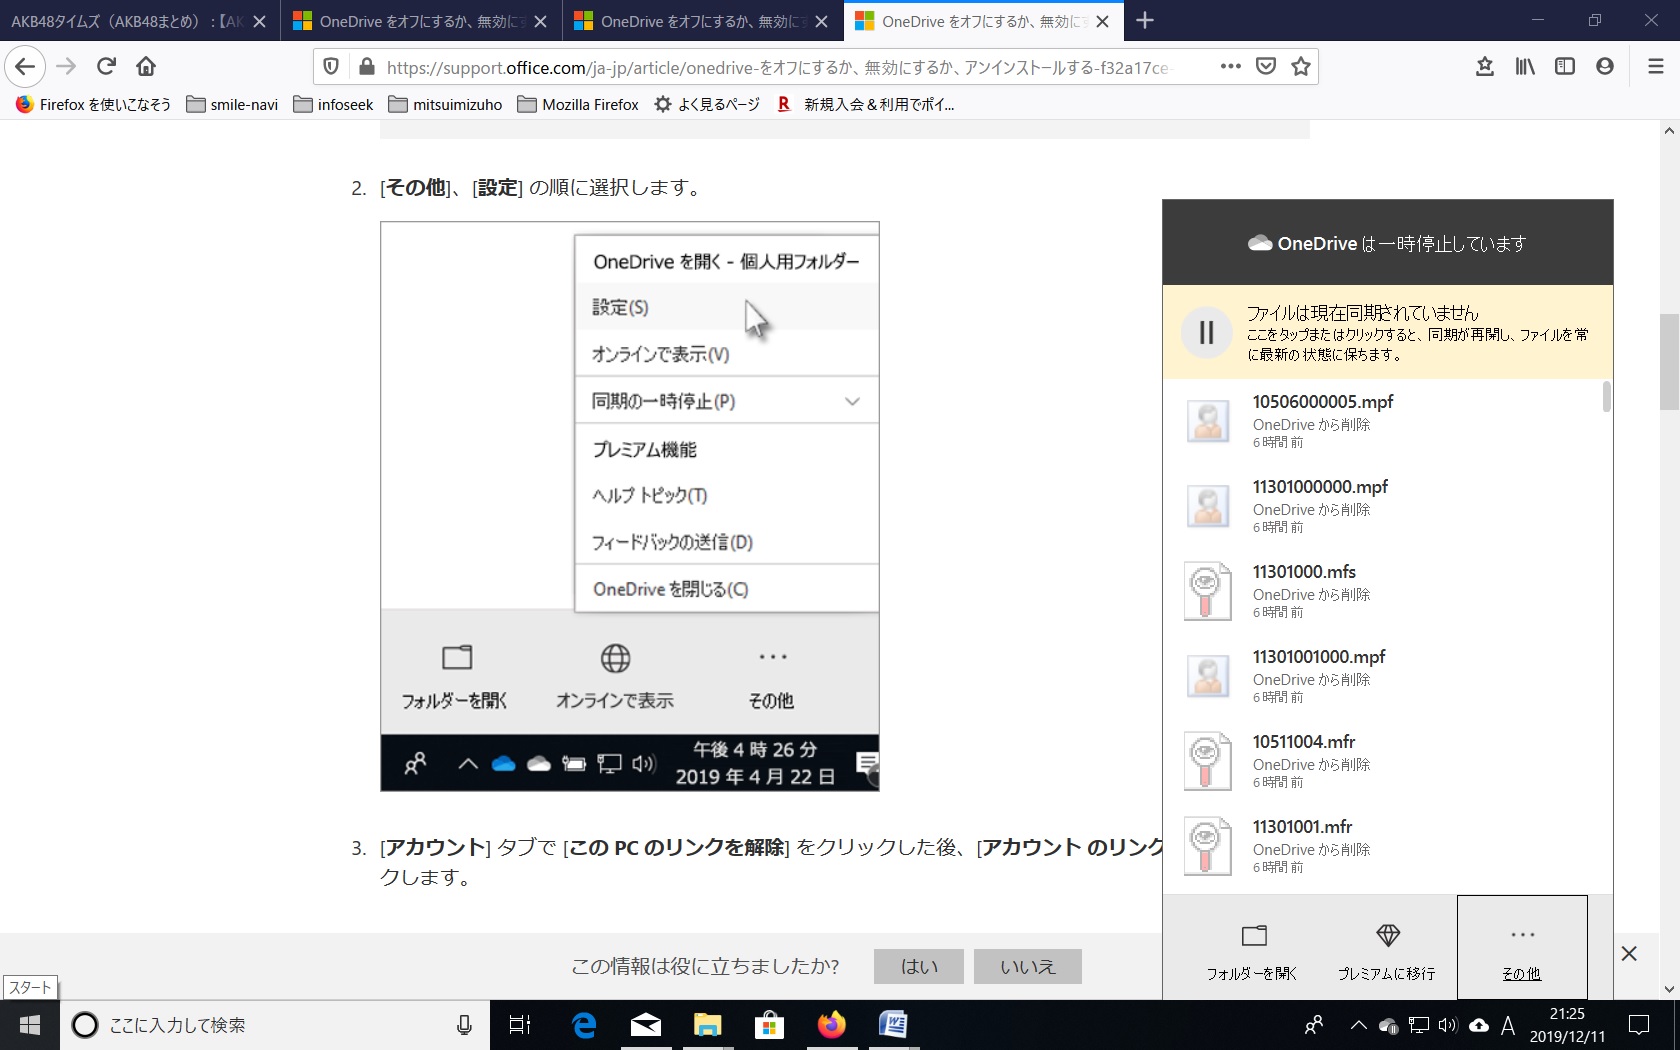Viewport: 1680px width, 1050px height.
Task: Open File Explorer from taskbar
Action: [708, 1025]
